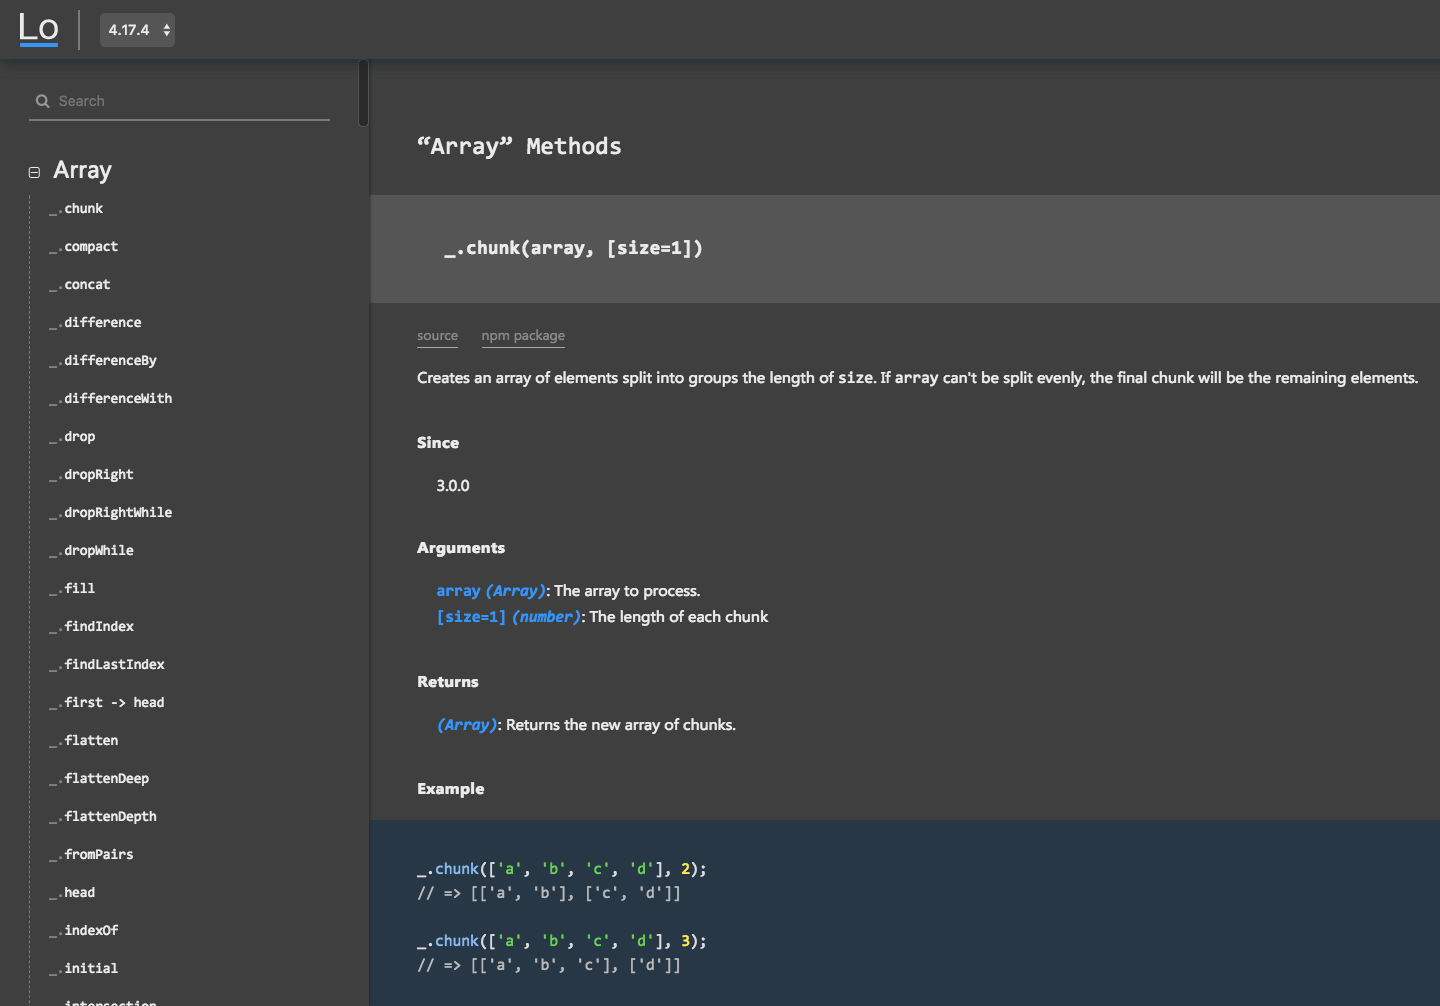This screenshot has height=1006, width=1440.
Task: Open the _.difference documentation
Action: click(x=102, y=322)
